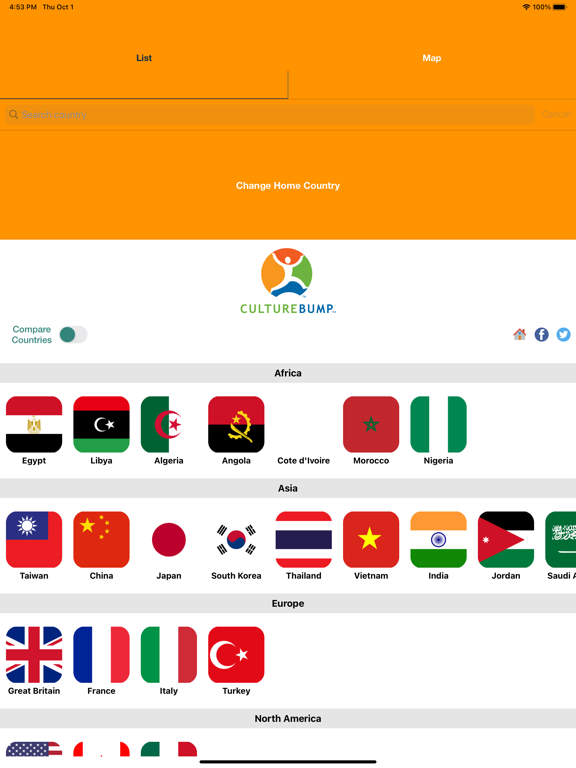This screenshot has width=576, height=768.
Task: Click Change Home Country button
Action: click(288, 186)
